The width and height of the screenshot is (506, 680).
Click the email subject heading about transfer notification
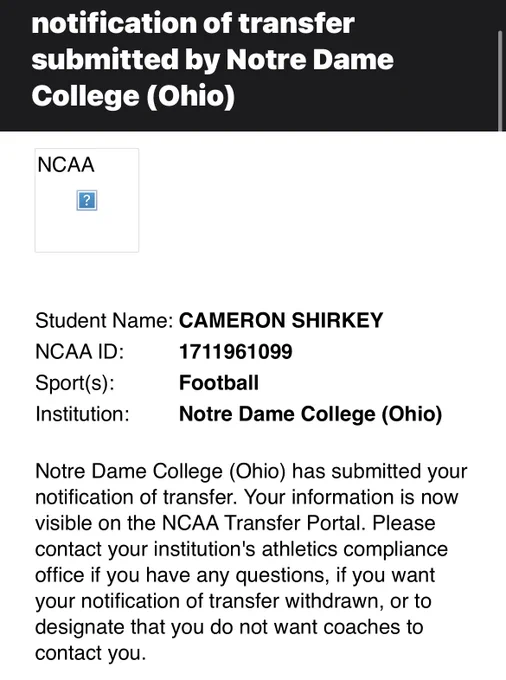click(x=212, y=59)
